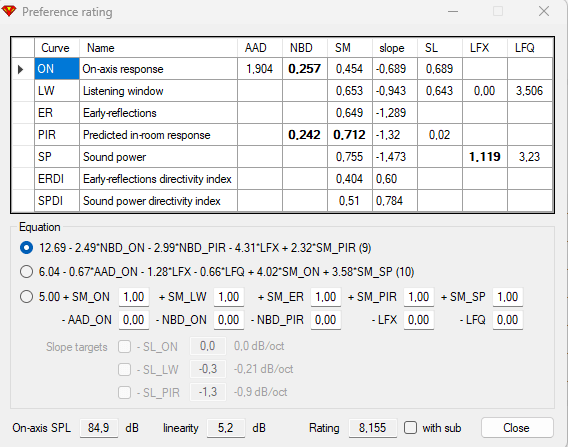Click the bold NBD value 0,242
Screen dimensions: 568x447
[305, 135]
